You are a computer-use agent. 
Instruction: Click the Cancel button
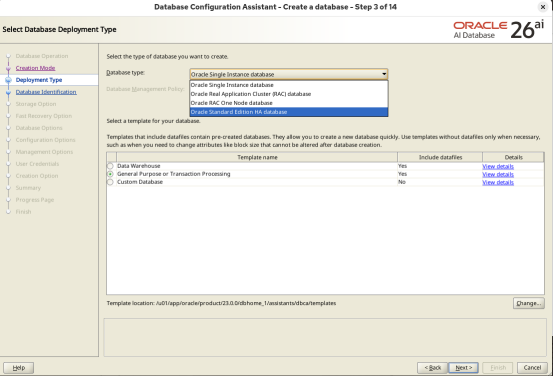click(x=532, y=368)
